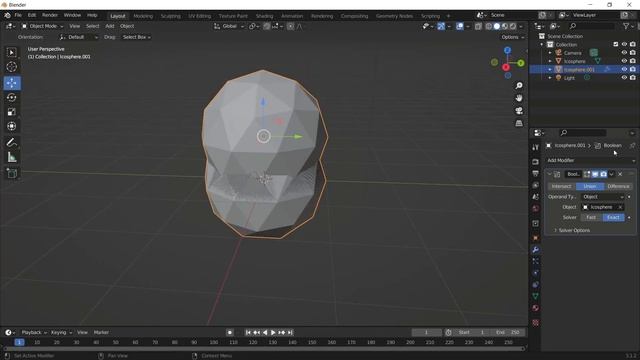Open the timeline Marker menu
This screenshot has height=360, width=640.
pos(101,333)
